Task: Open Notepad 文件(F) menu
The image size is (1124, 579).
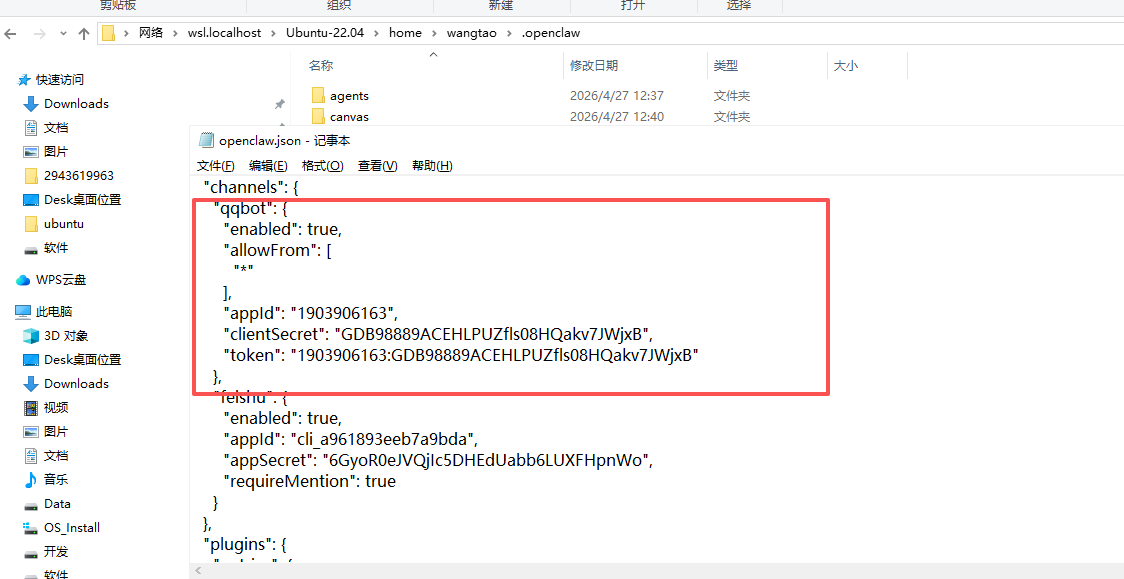Action: click(x=216, y=166)
